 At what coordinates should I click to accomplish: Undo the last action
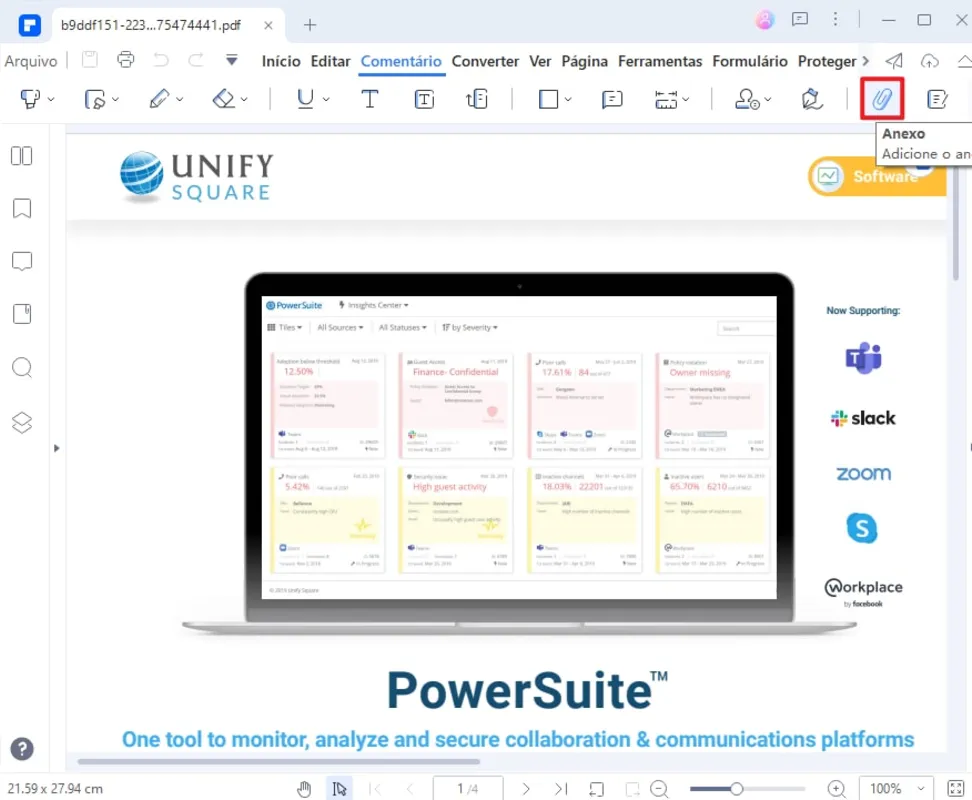161,59
